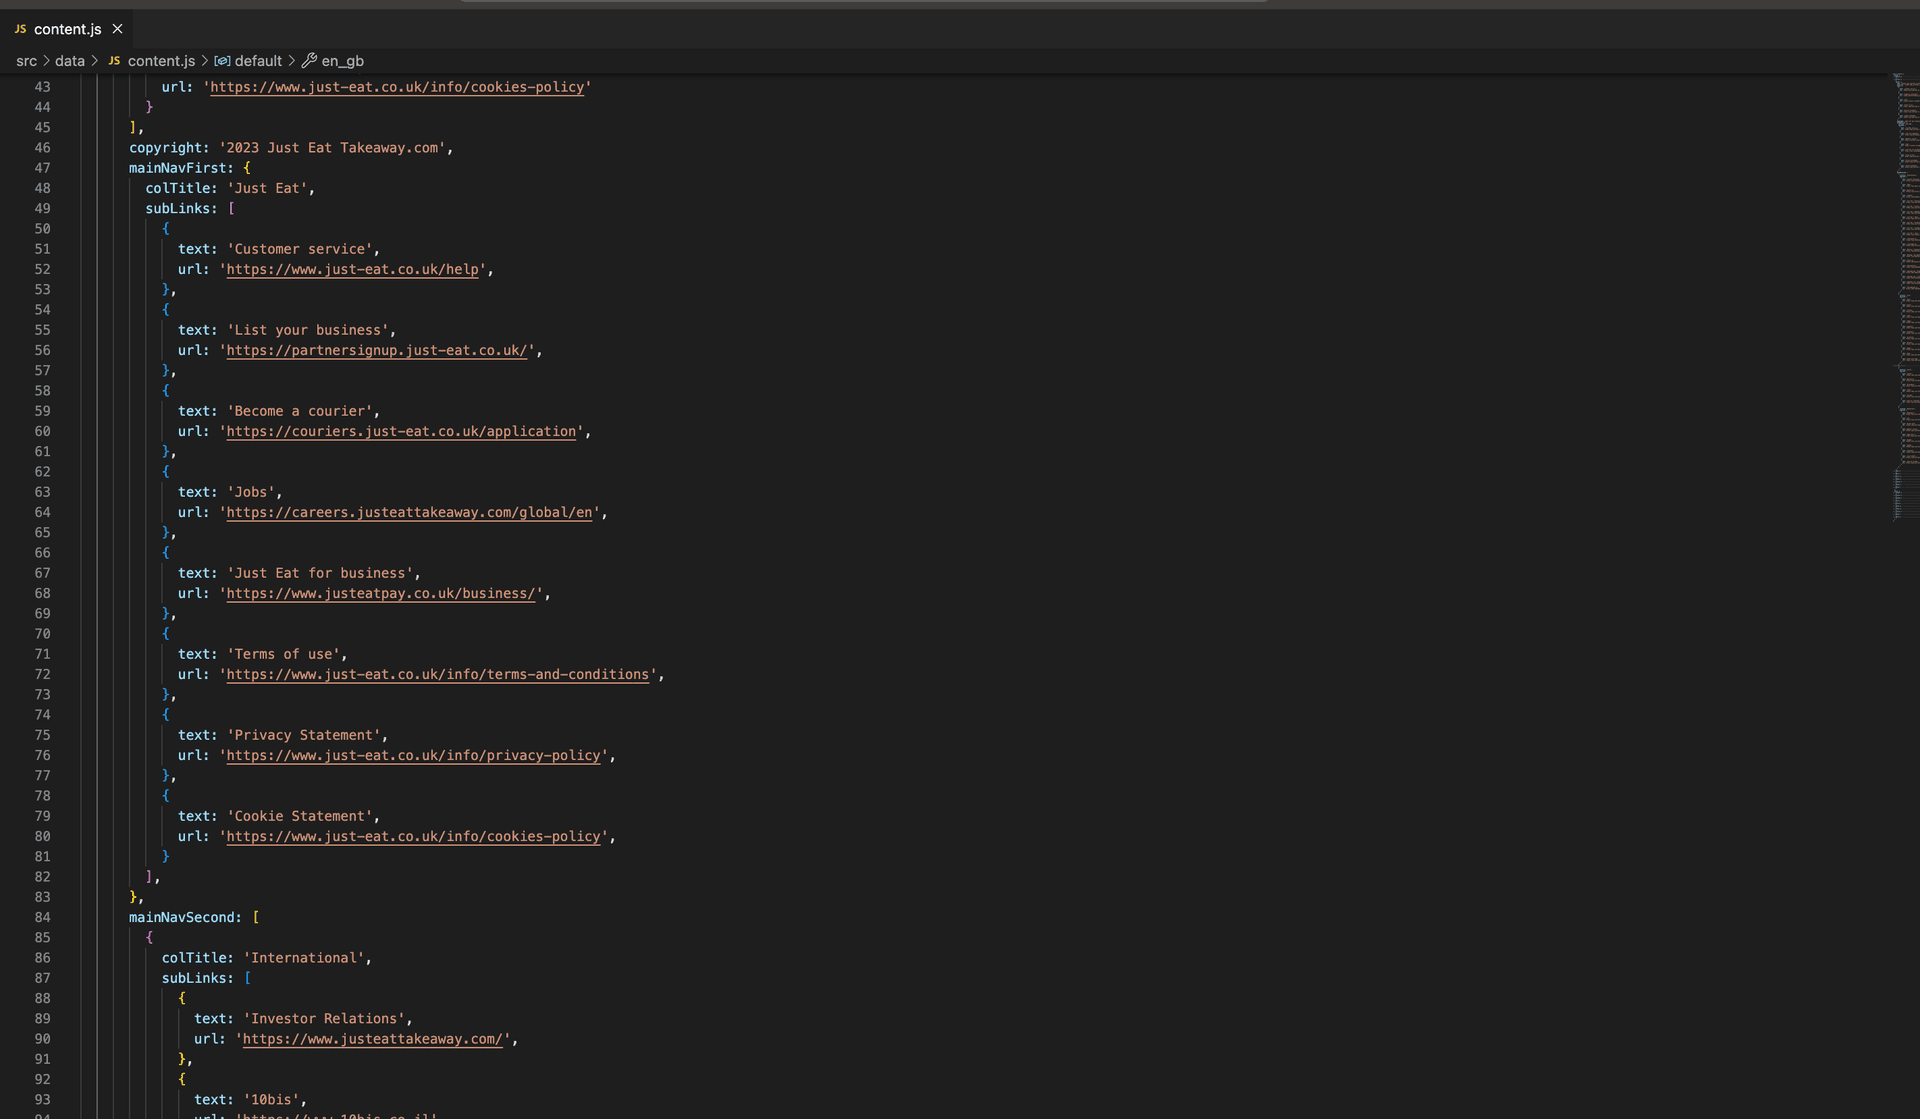Click the mainNavFirst property name

click(177, 168)
